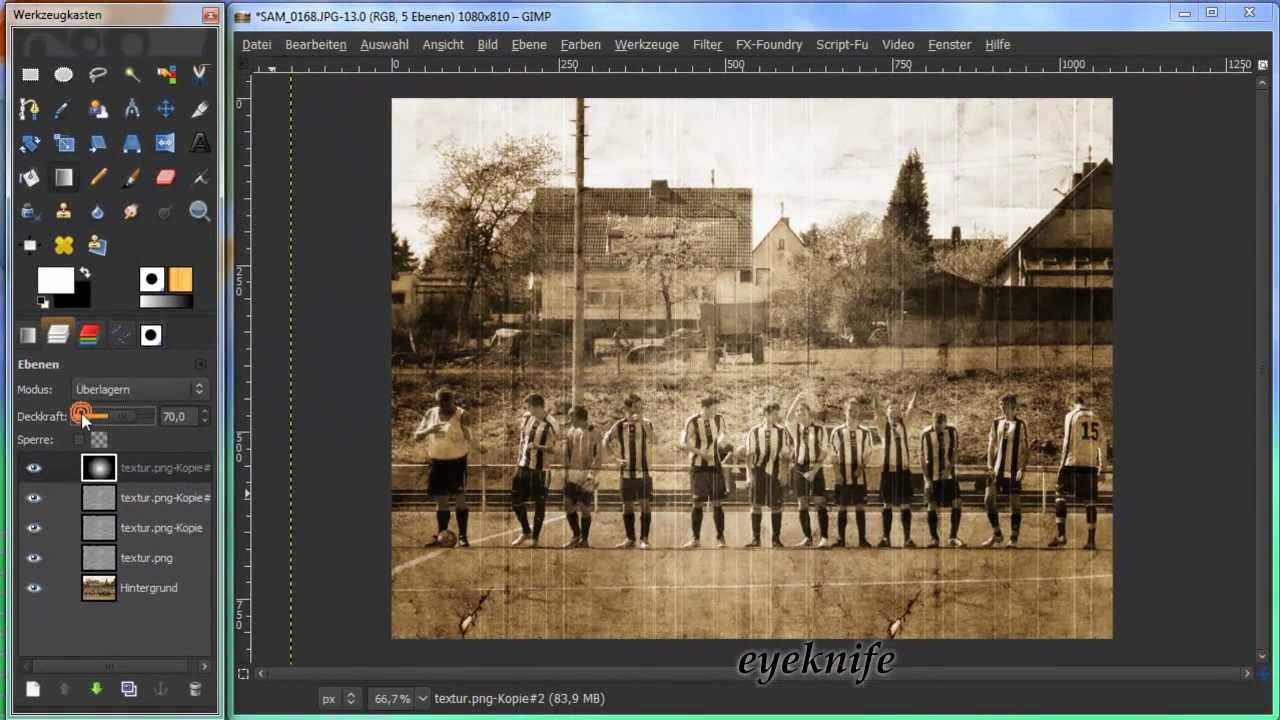Screen dimensions: 1280x720
Task: Open the Ebene menu
Action: click(x=529, y=45)
